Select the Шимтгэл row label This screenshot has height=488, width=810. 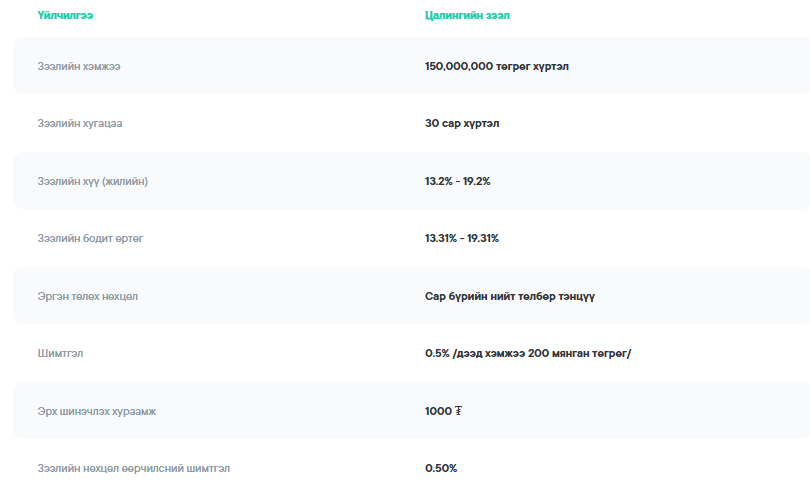click(61, 353)
